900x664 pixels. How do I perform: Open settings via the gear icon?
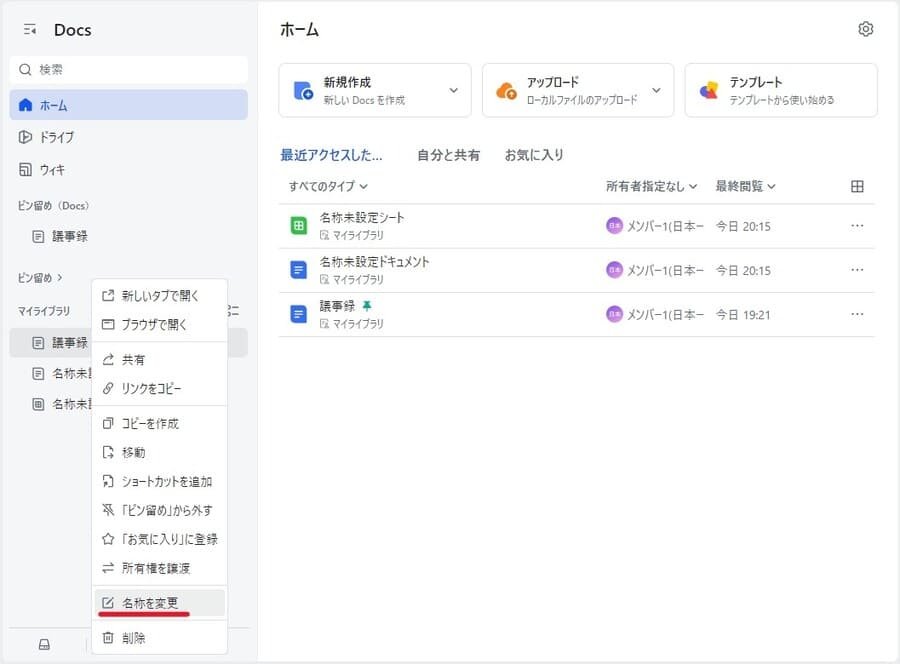click(866, 29)
